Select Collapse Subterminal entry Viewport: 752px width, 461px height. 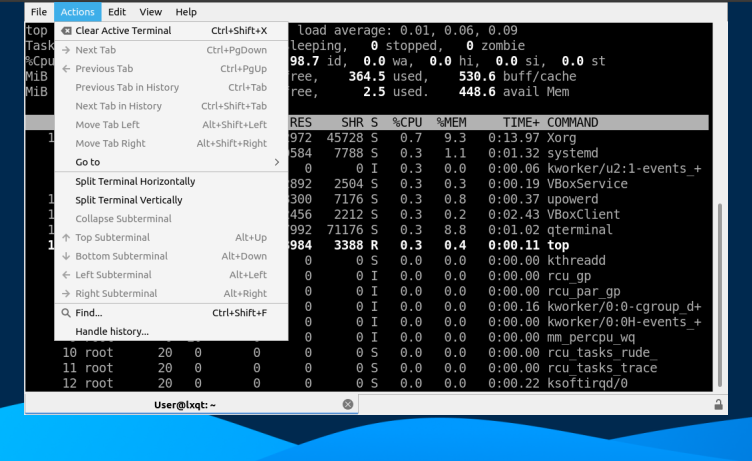point(123,219)
